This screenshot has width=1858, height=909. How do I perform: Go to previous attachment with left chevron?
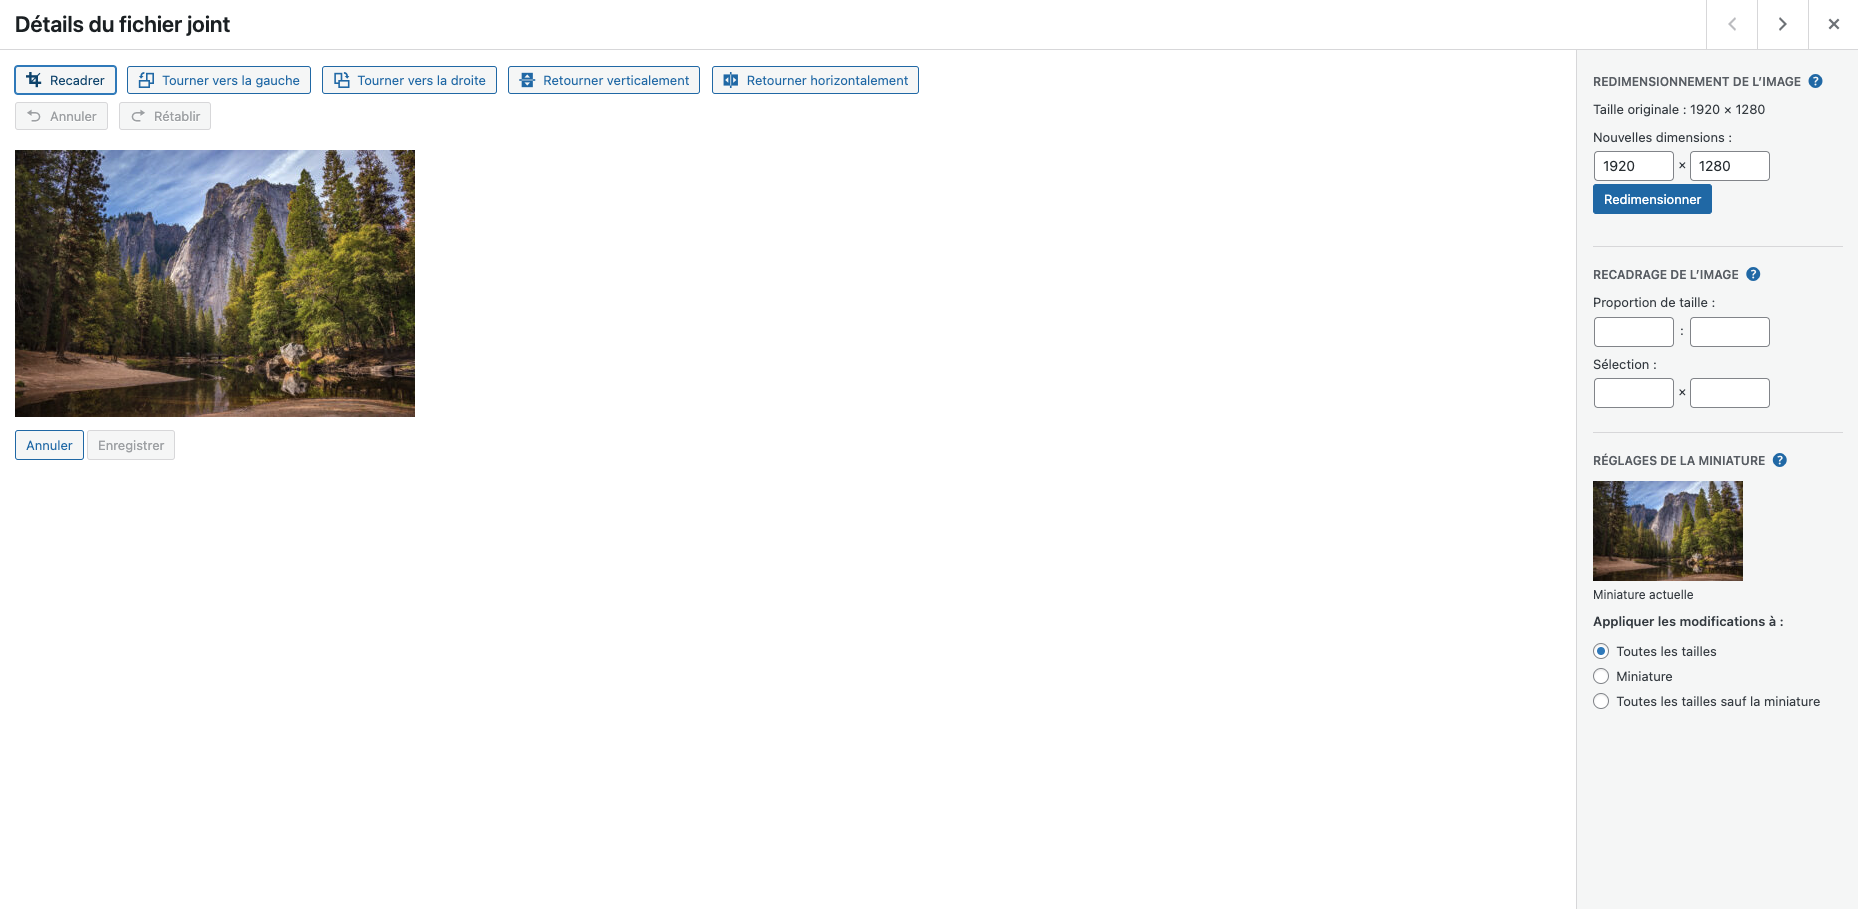[x=1732, y=24]
